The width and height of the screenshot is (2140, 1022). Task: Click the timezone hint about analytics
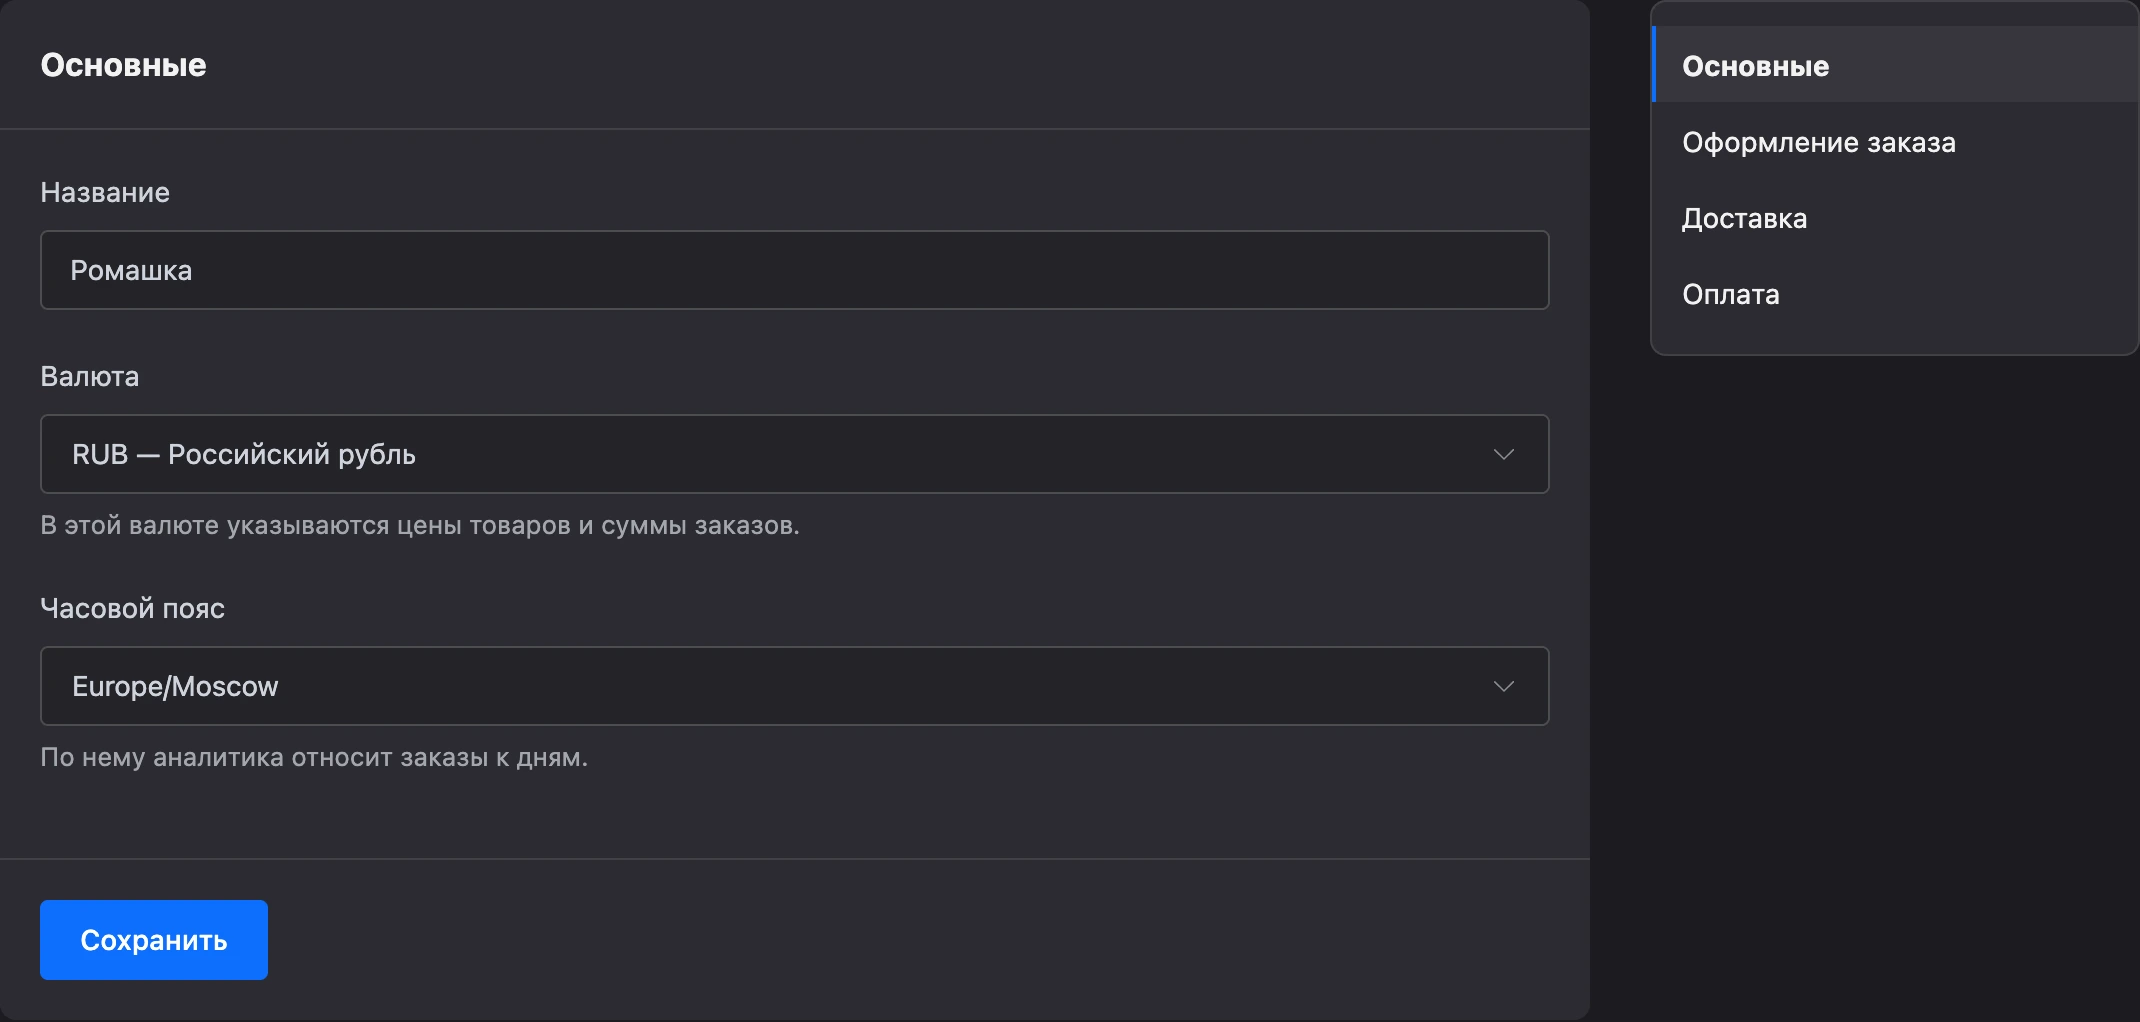(314, 757)
